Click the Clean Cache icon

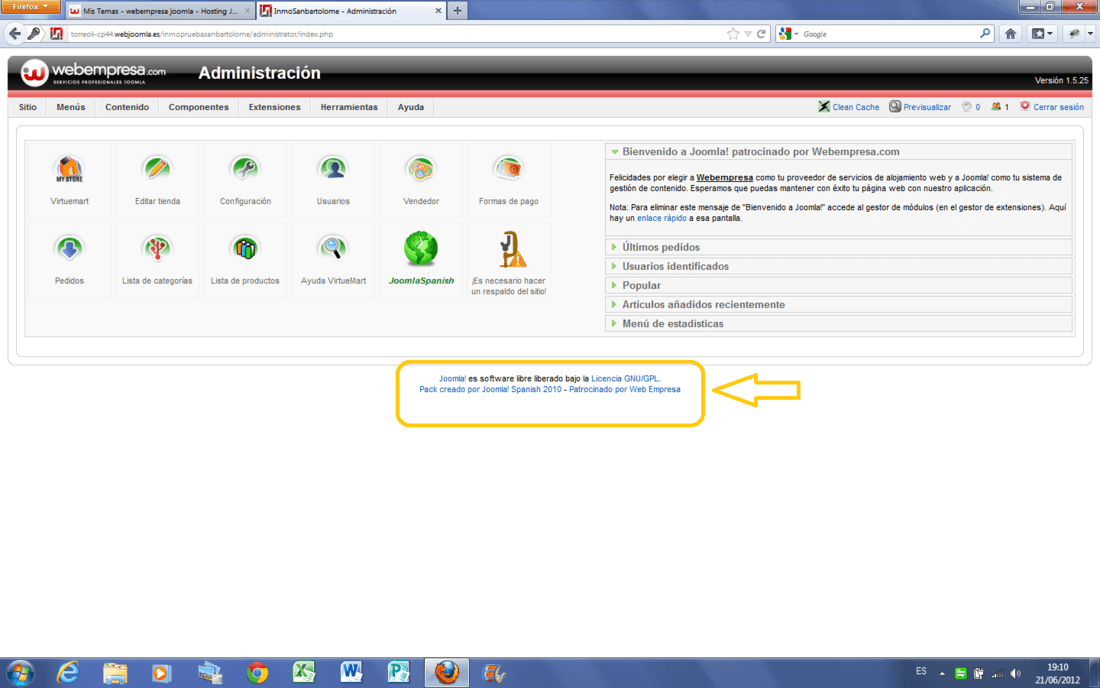(824, 107)
